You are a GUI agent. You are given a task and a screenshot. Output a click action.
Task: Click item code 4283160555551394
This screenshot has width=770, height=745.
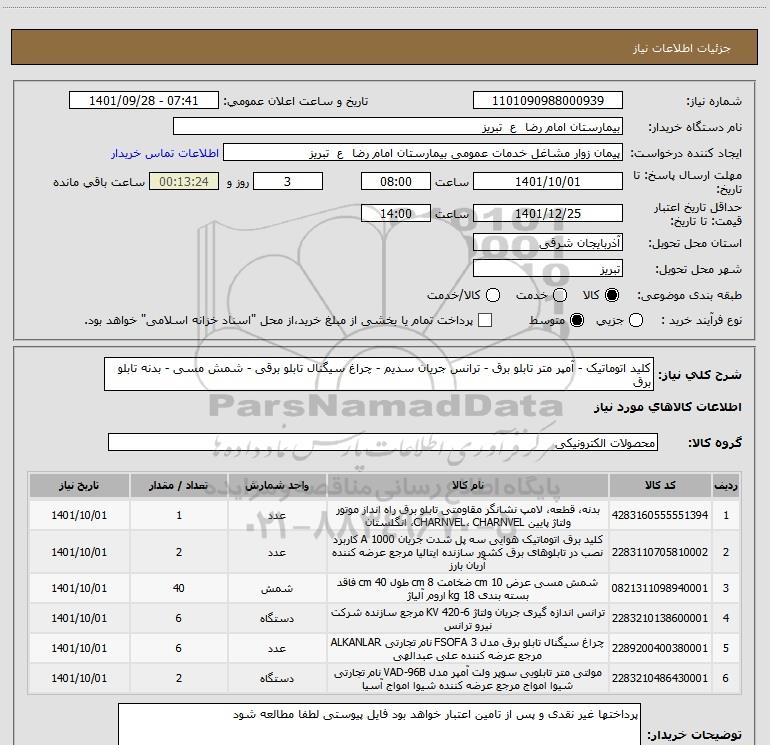660,515
